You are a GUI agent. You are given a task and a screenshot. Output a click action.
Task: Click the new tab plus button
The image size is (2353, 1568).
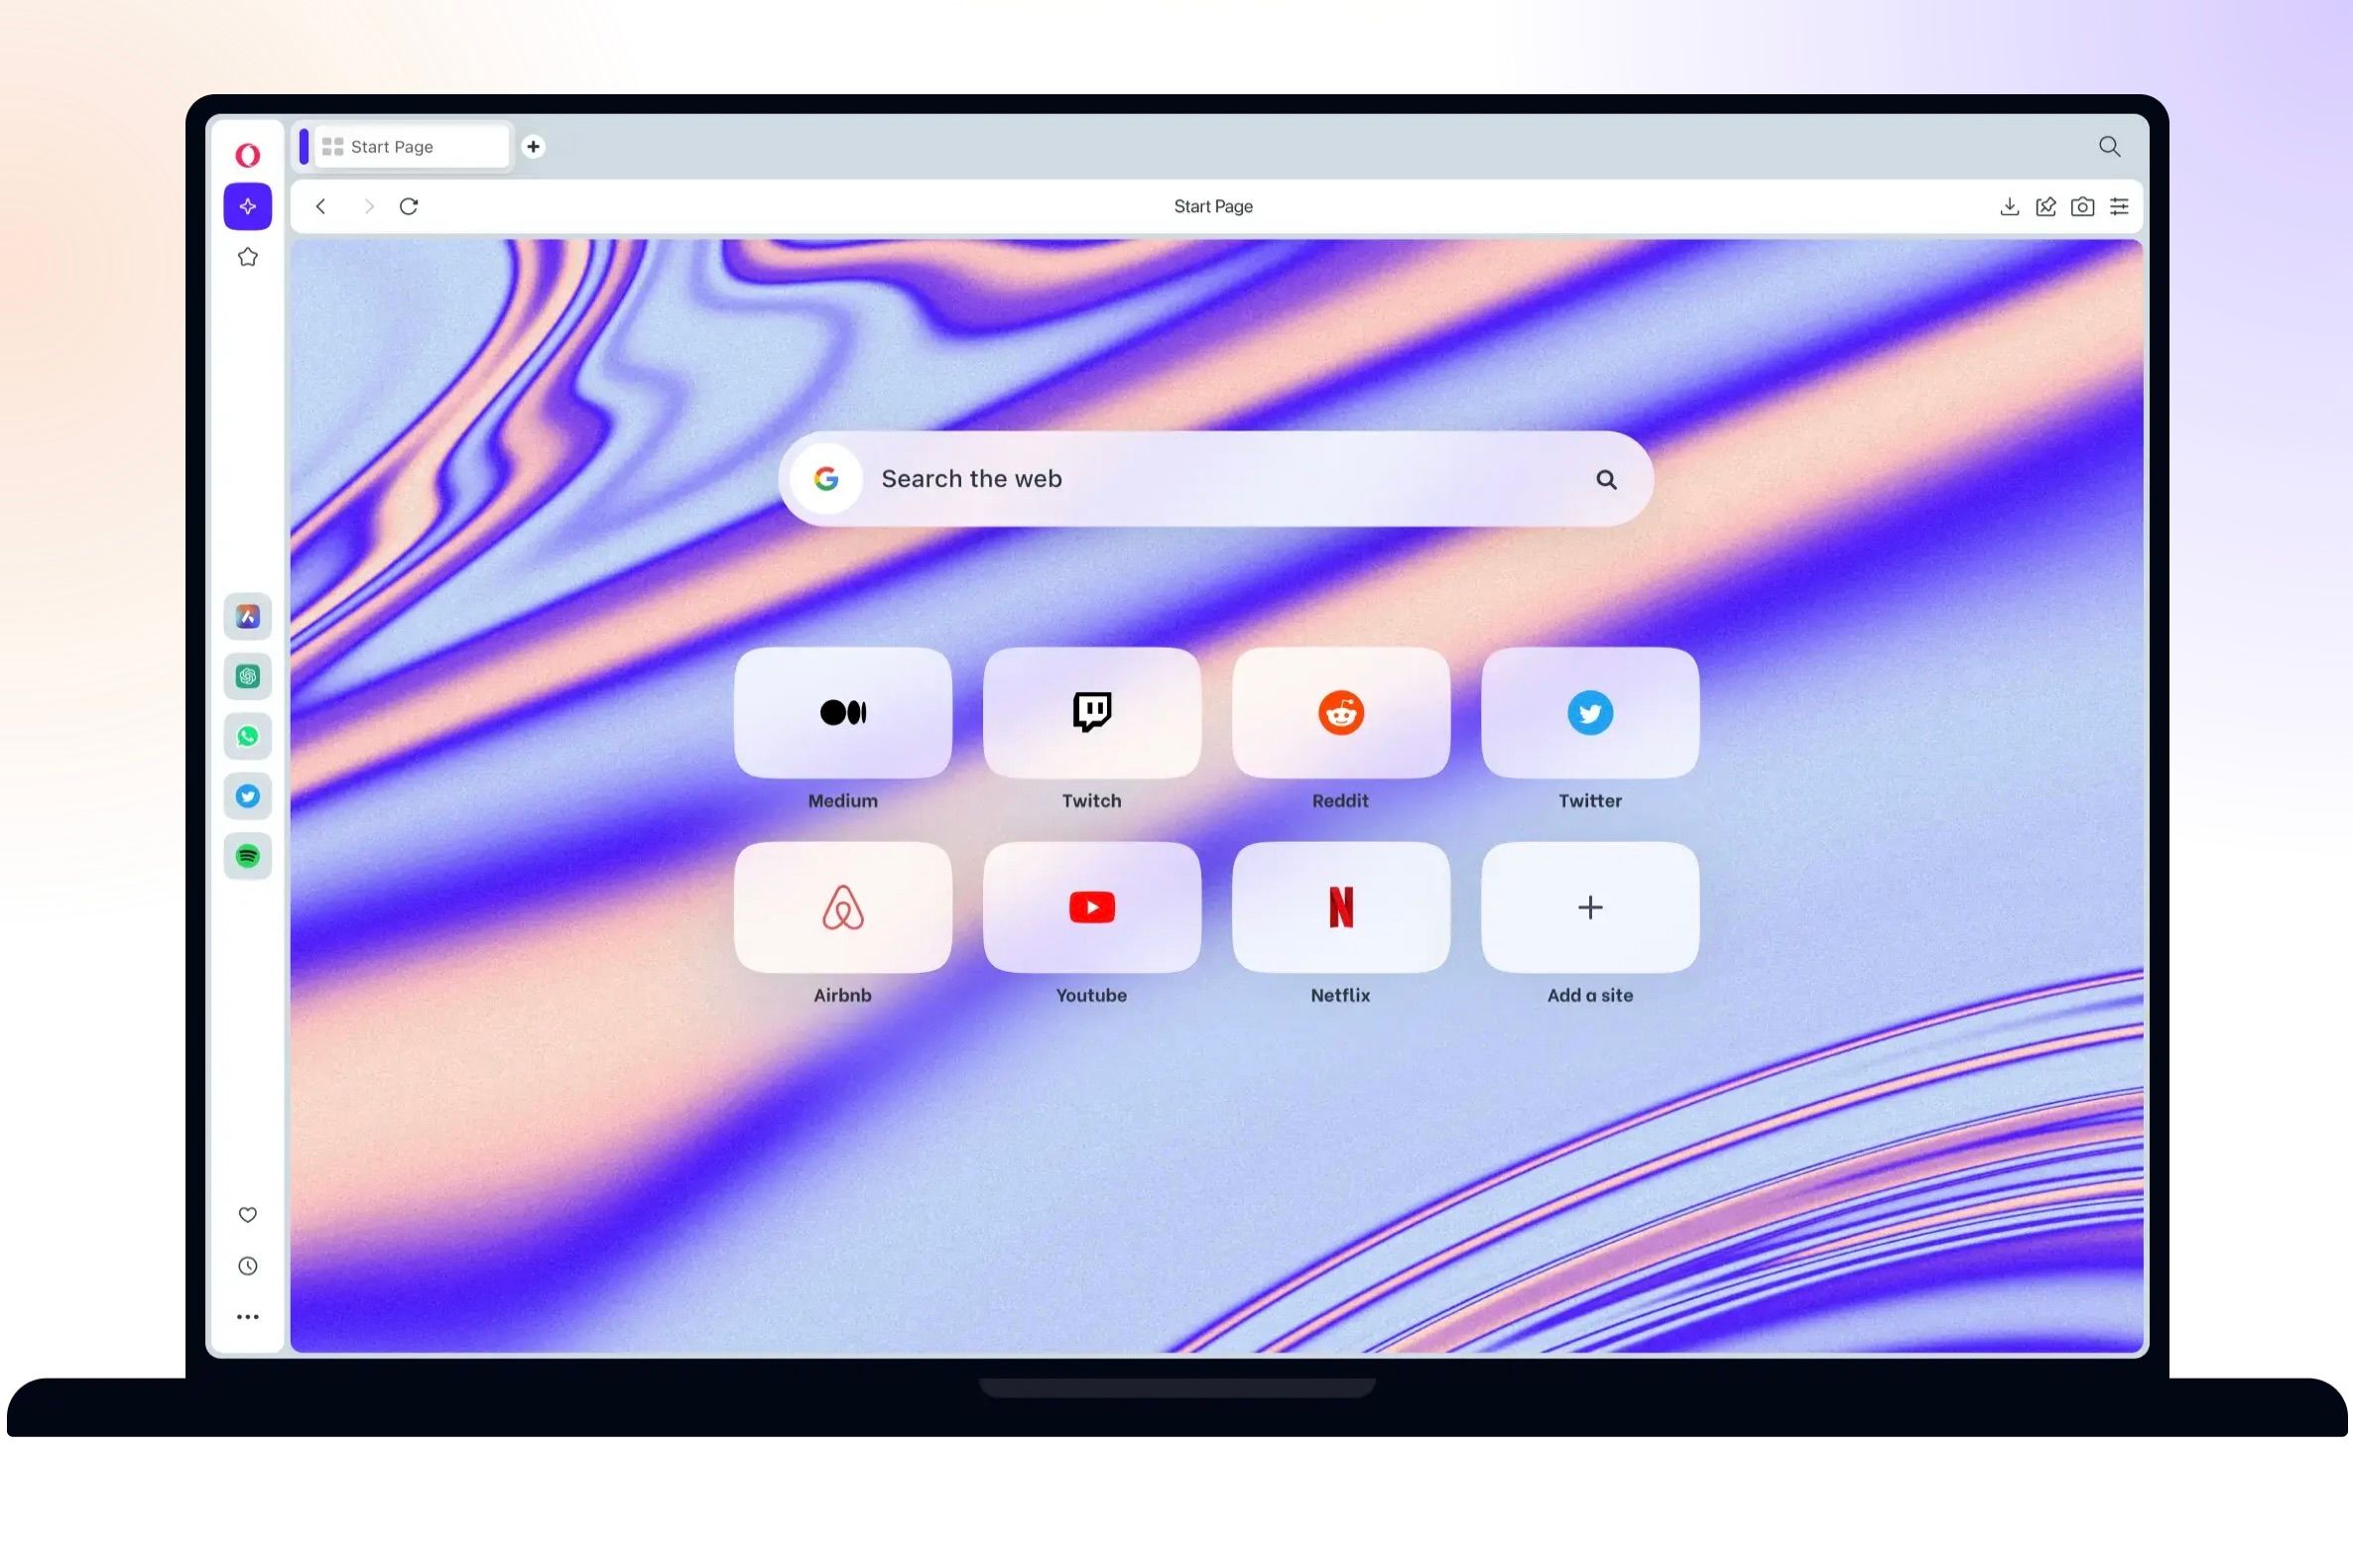tap(534, 145)
